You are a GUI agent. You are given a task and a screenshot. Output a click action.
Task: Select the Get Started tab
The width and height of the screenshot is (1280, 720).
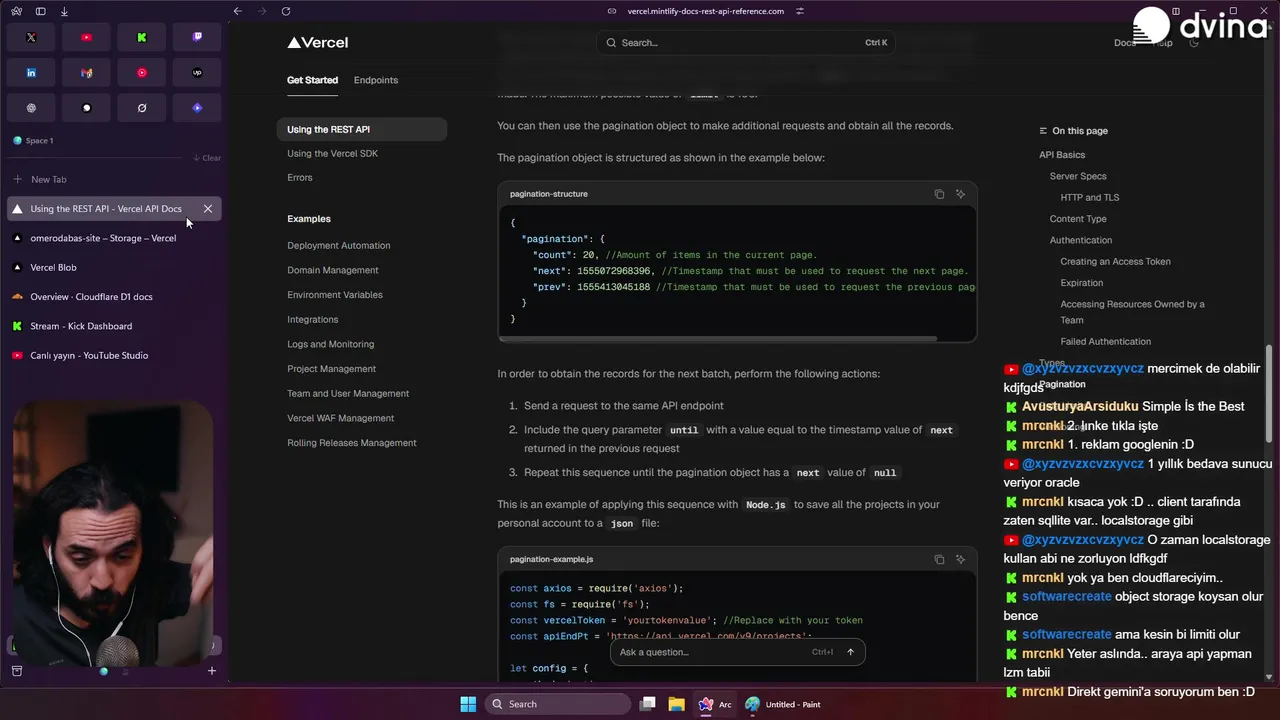(312, 80)
